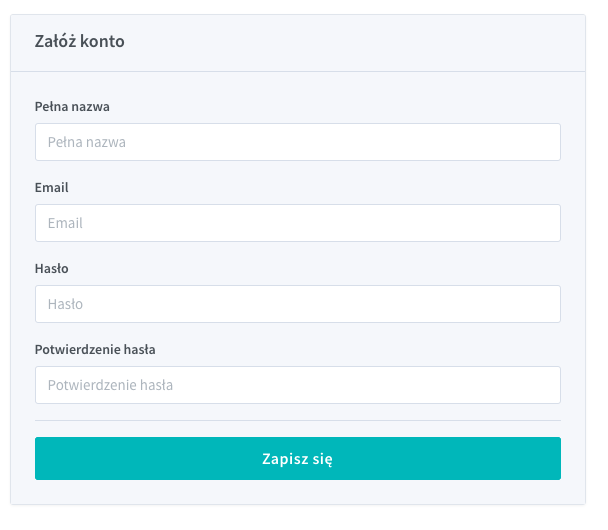Click the "Pełna nazwa" placeholder text
Image resolution: width=608 pixels, height=530 pixels.
coord(87,142)
